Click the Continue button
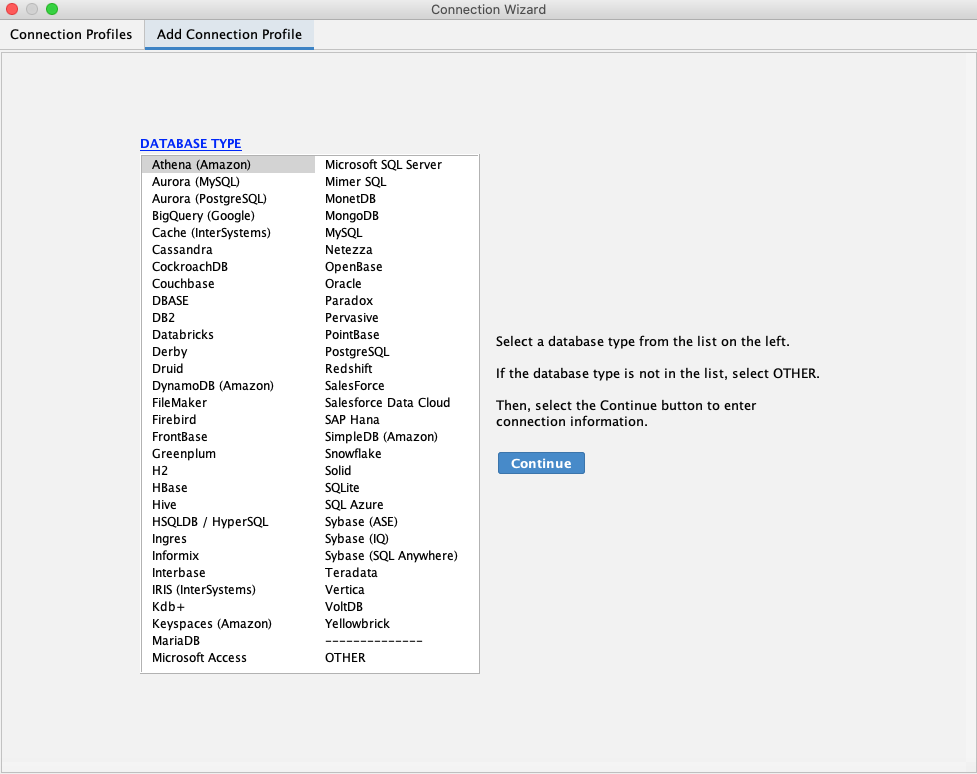Image resolution: width=977 pixels, height=774 pixels. click(541, 463)
